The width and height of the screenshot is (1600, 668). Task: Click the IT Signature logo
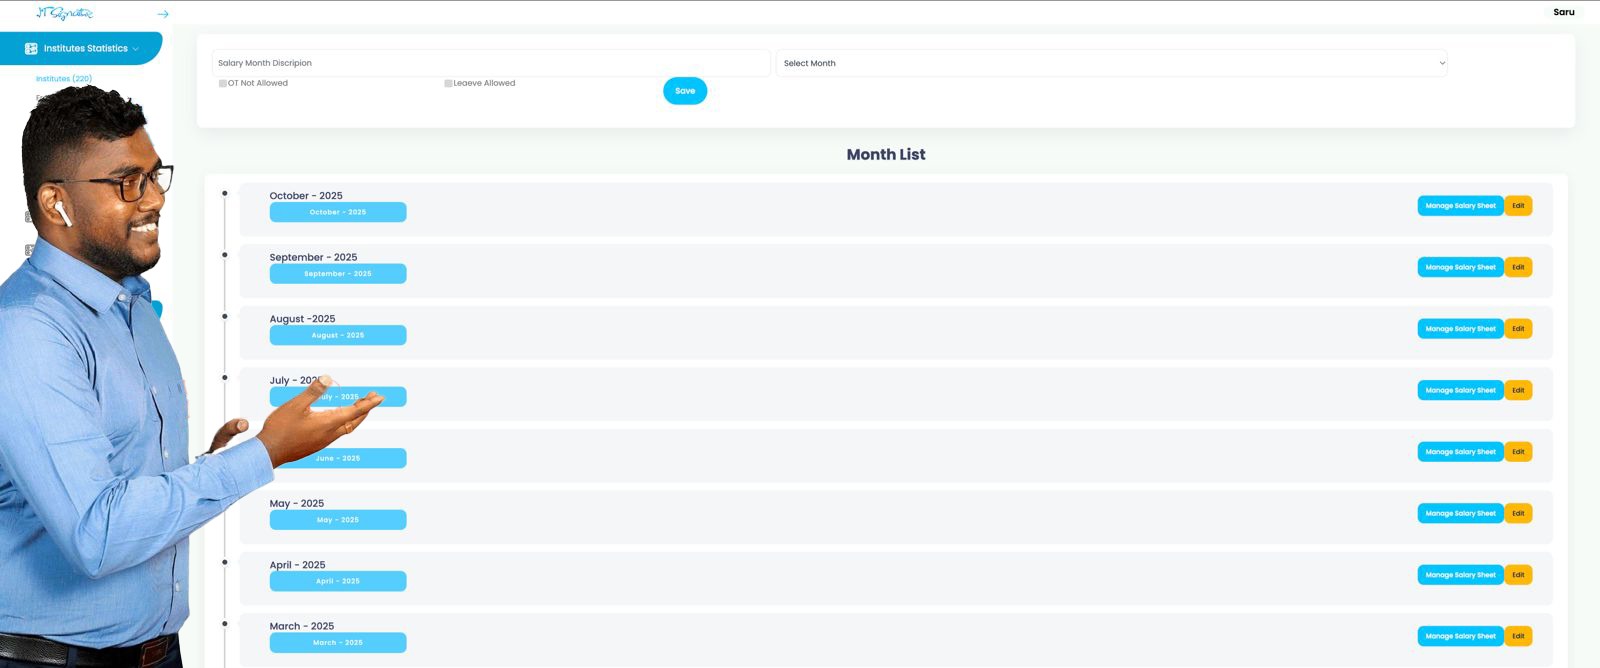coord(64,13)
